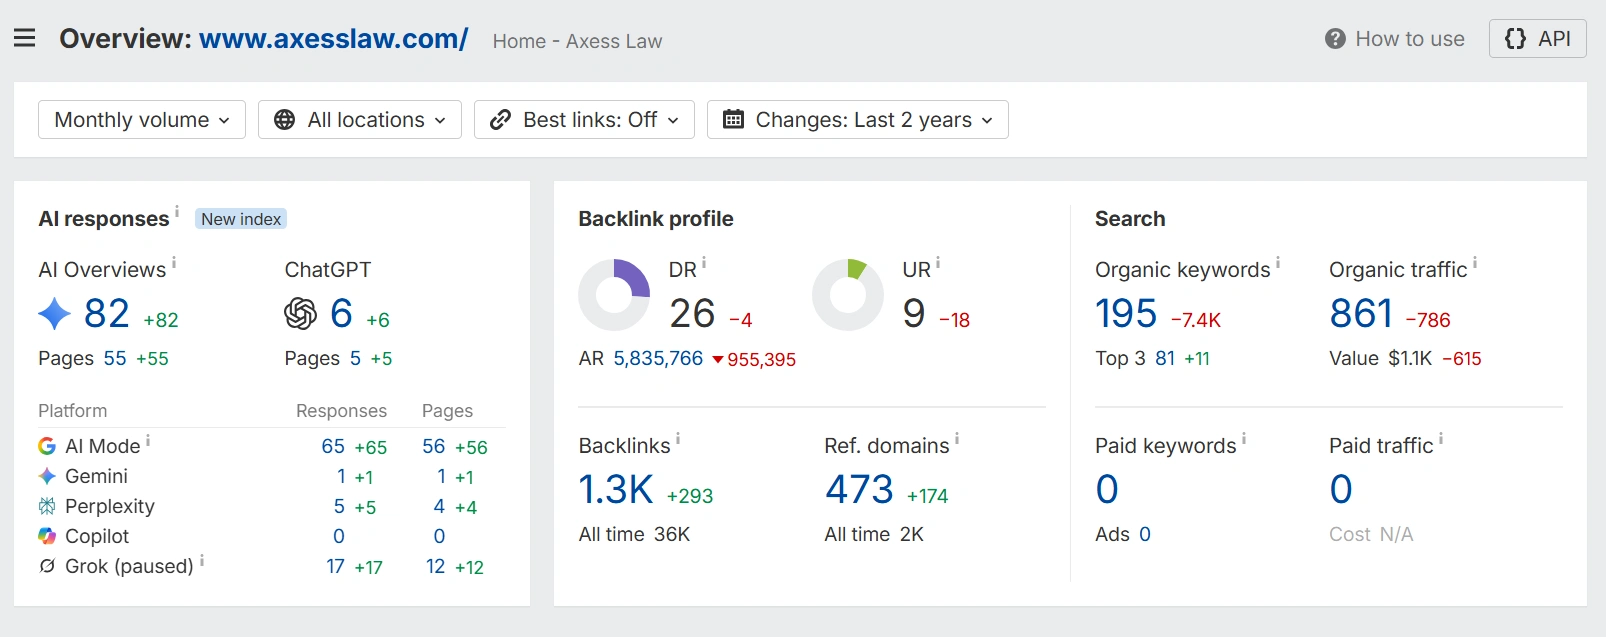
Task: Open the www.axesslaw.com/ URL link
Action: click(x=334, y=38)
